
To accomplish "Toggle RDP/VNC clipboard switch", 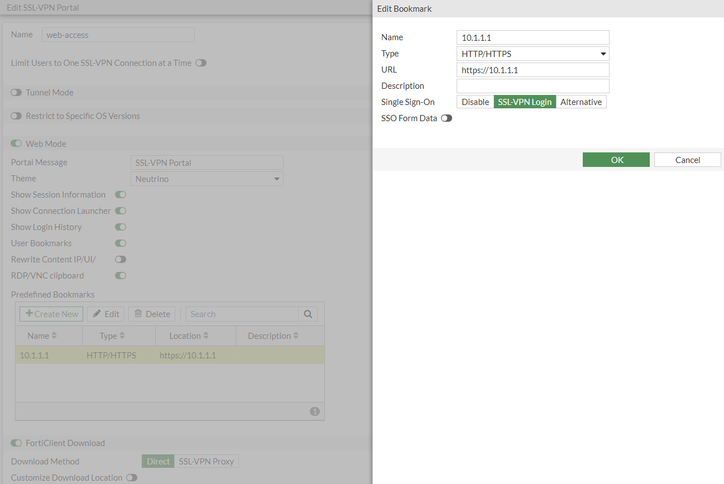I will 121,276.
